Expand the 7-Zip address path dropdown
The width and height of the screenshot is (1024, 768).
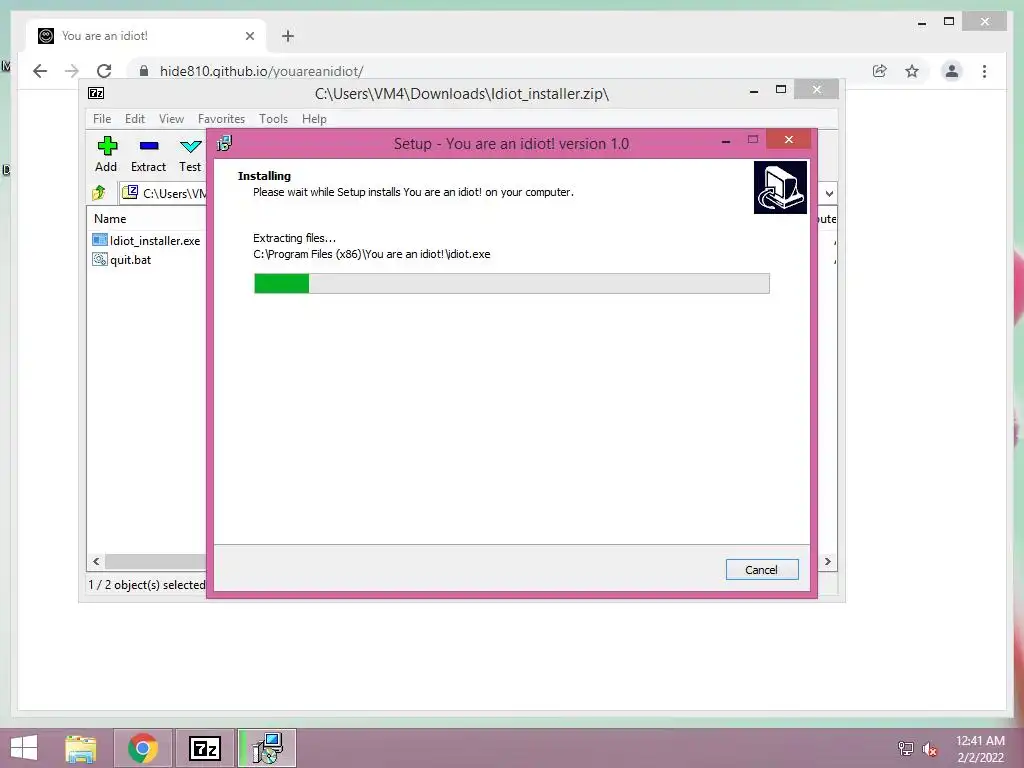(x=829, y=193)
